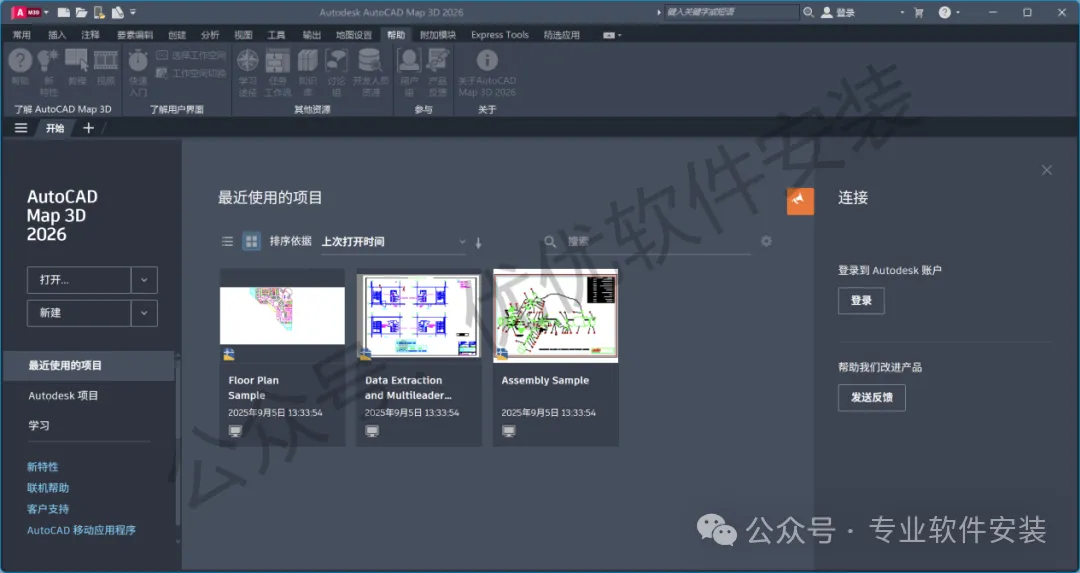Open the AutoCAD 移动应用程序 link
This screenshot has width=1080, height=573.
coord(81,530)
